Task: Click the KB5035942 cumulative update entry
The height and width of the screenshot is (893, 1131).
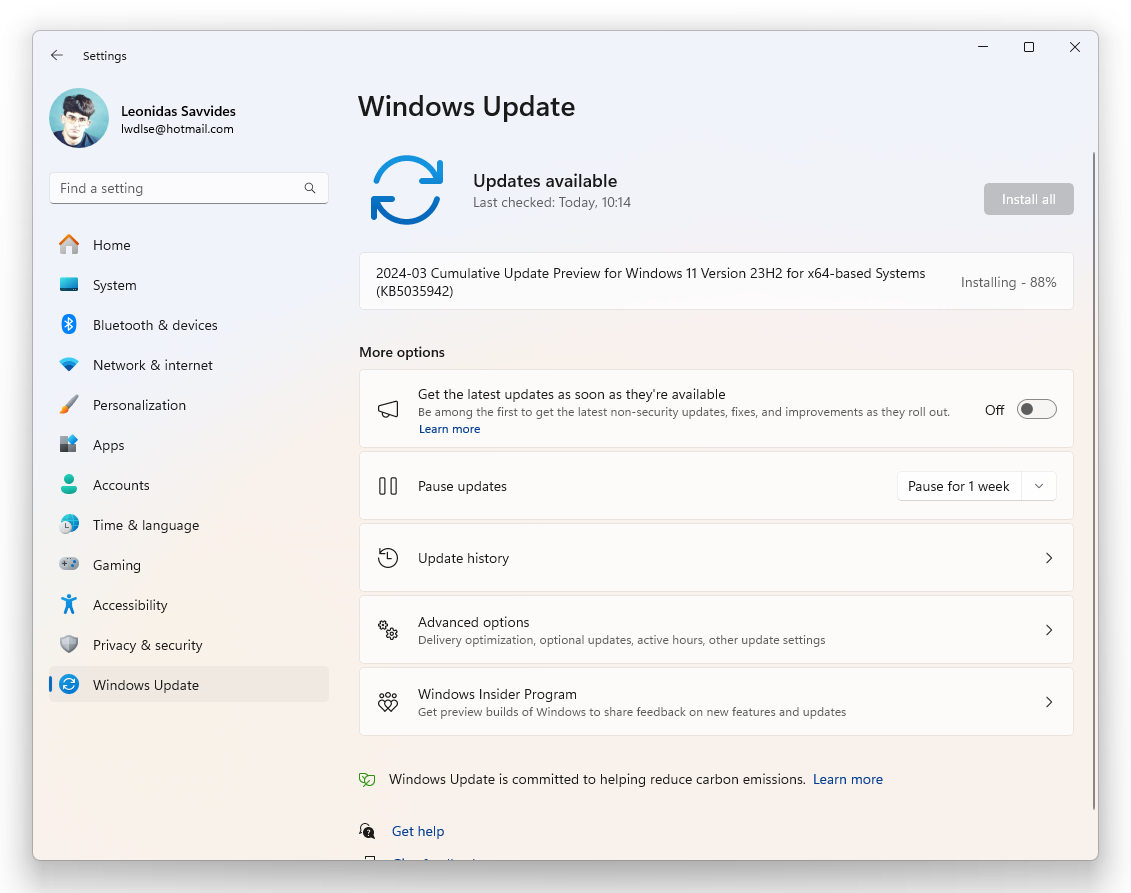Action: [x=716, y=282]
